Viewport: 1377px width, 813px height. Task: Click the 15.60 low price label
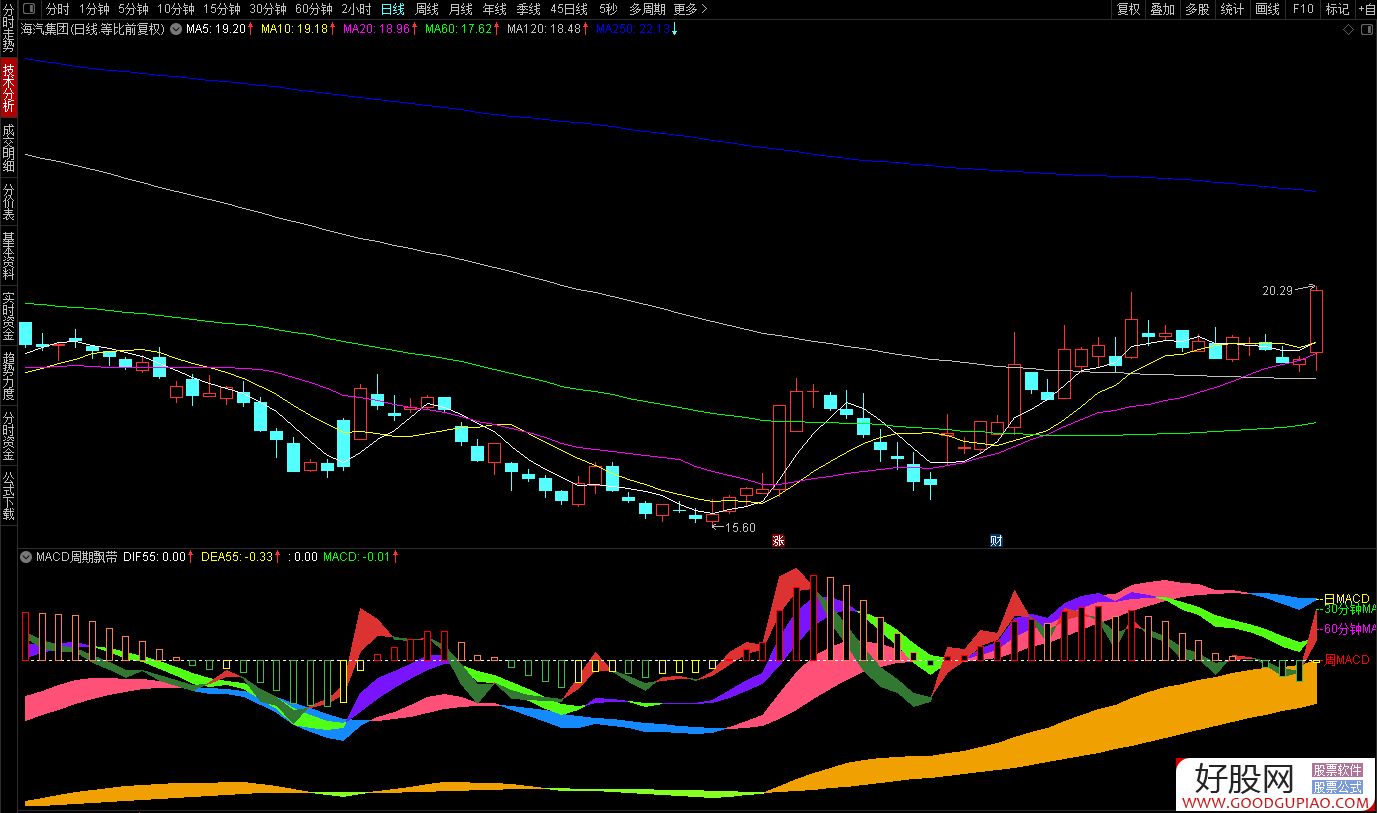(x=740, y=528)
